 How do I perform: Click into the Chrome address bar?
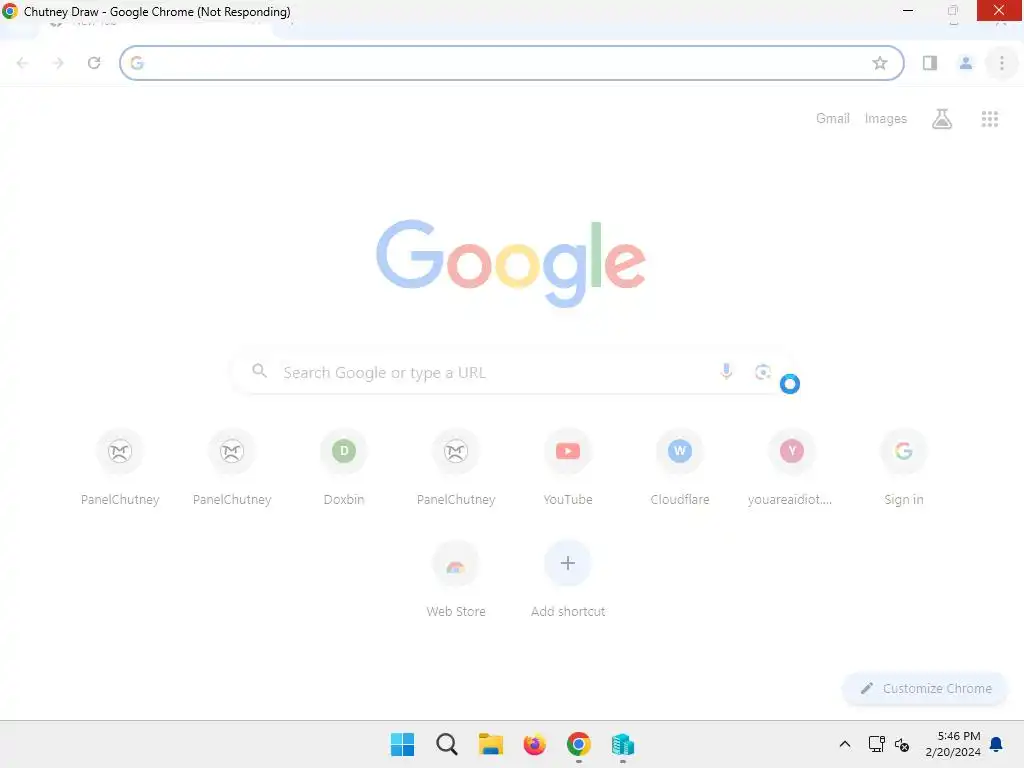click(511, 63)
